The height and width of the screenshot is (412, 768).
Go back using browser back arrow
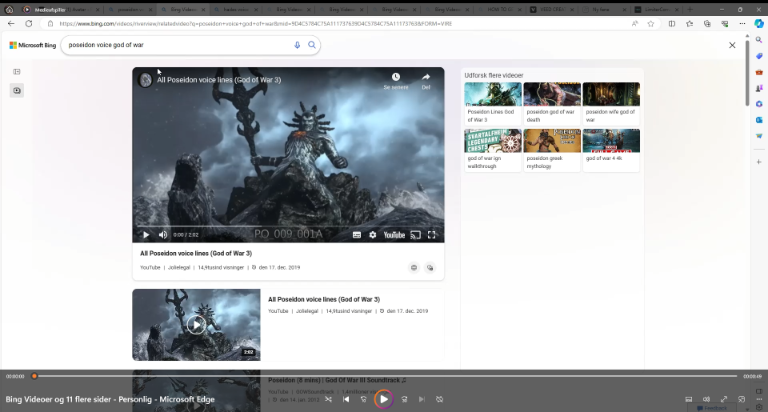pos(12,23)
